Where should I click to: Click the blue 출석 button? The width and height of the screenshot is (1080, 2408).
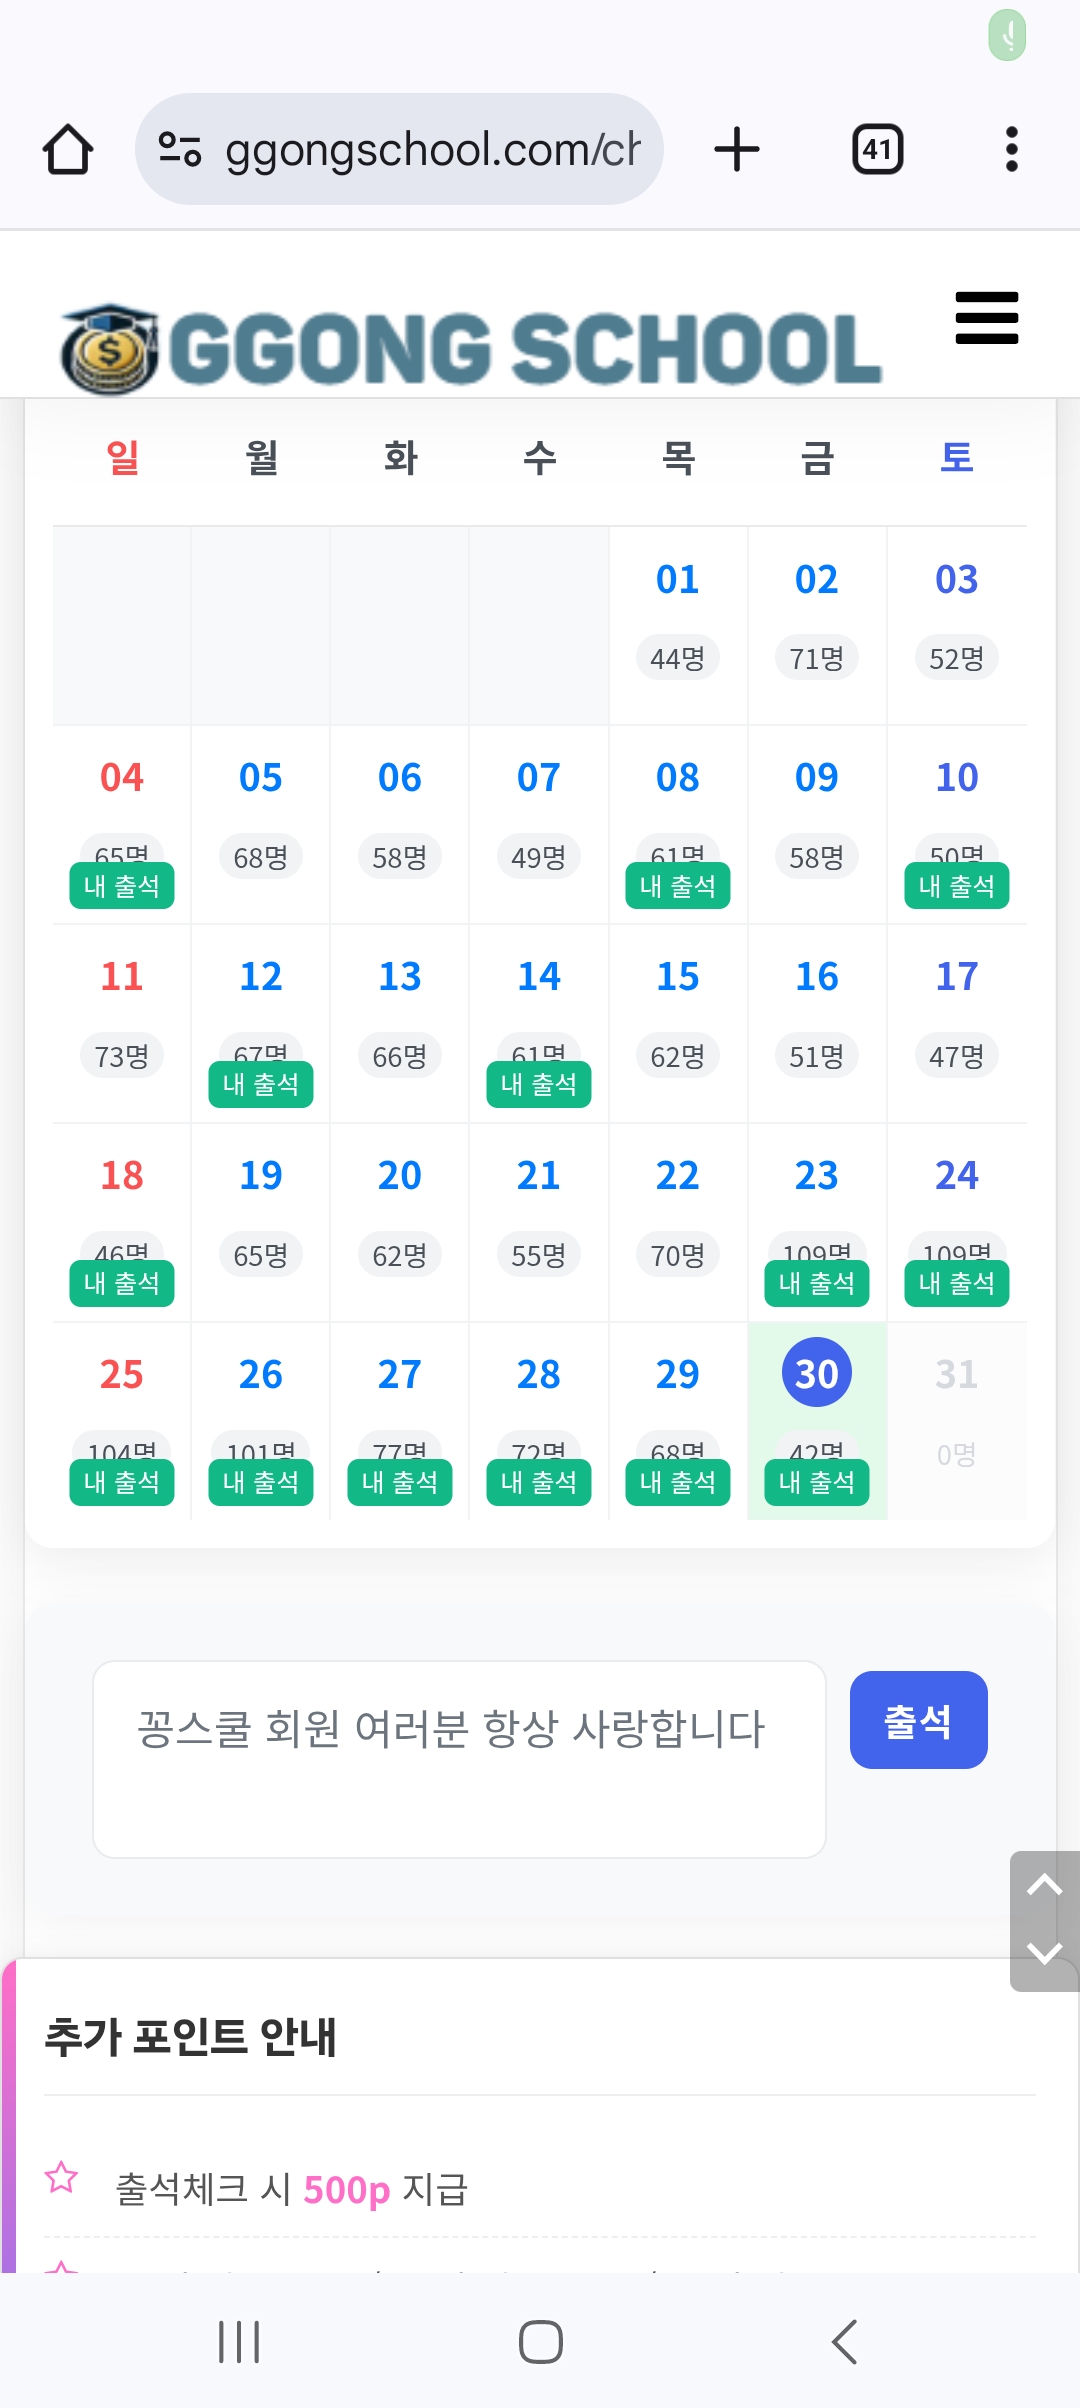[918, 1720]
